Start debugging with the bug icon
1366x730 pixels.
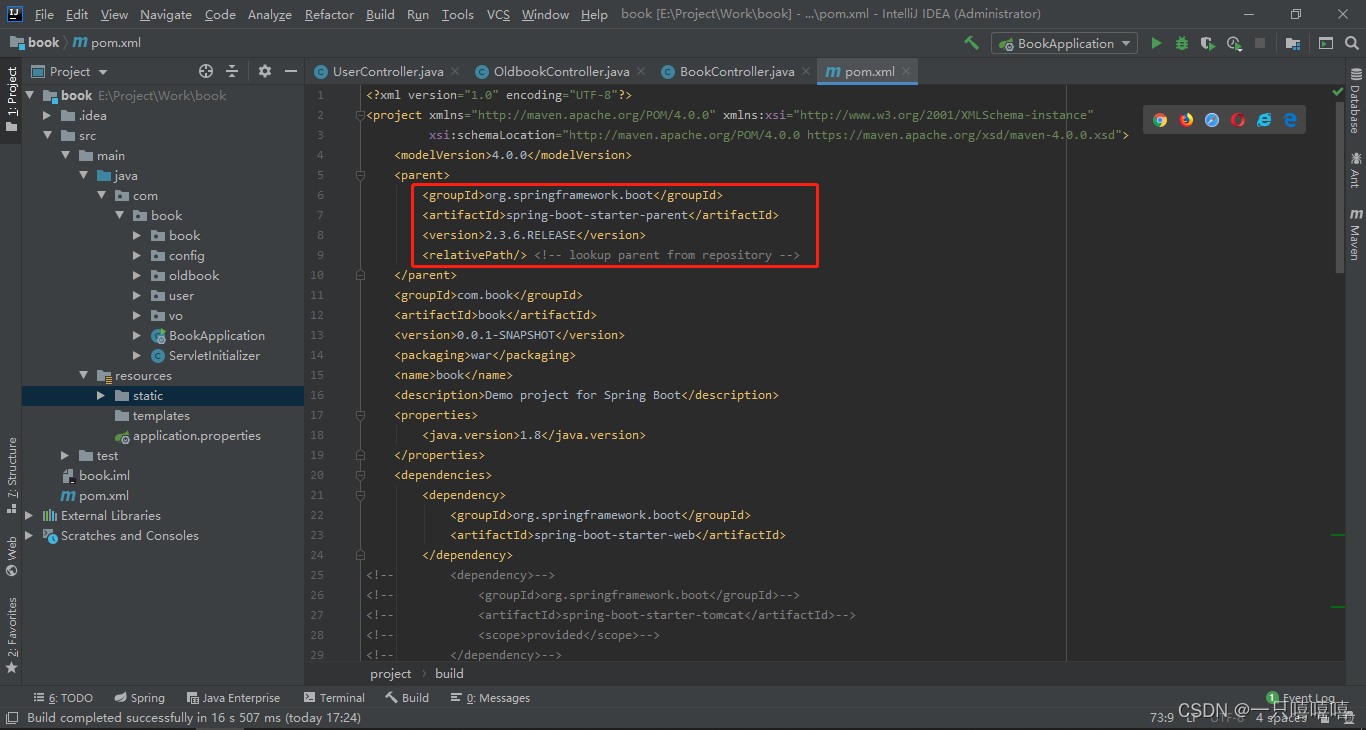coord(1182,43)
